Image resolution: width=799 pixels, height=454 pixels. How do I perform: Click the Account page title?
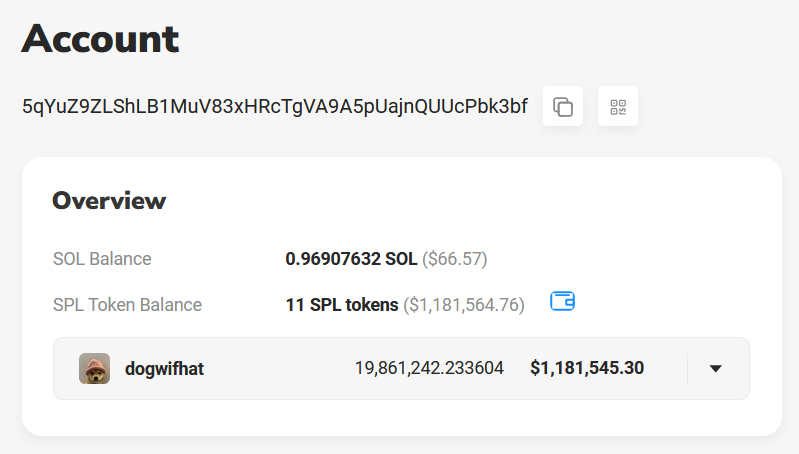tap(100, 39)
